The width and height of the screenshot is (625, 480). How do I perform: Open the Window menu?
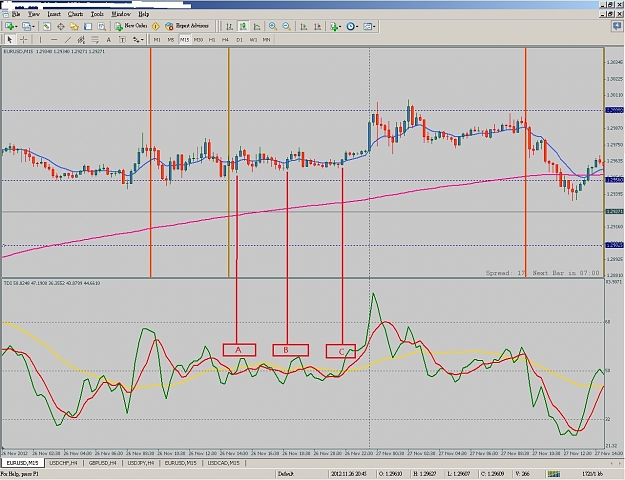tap(120, 14)
